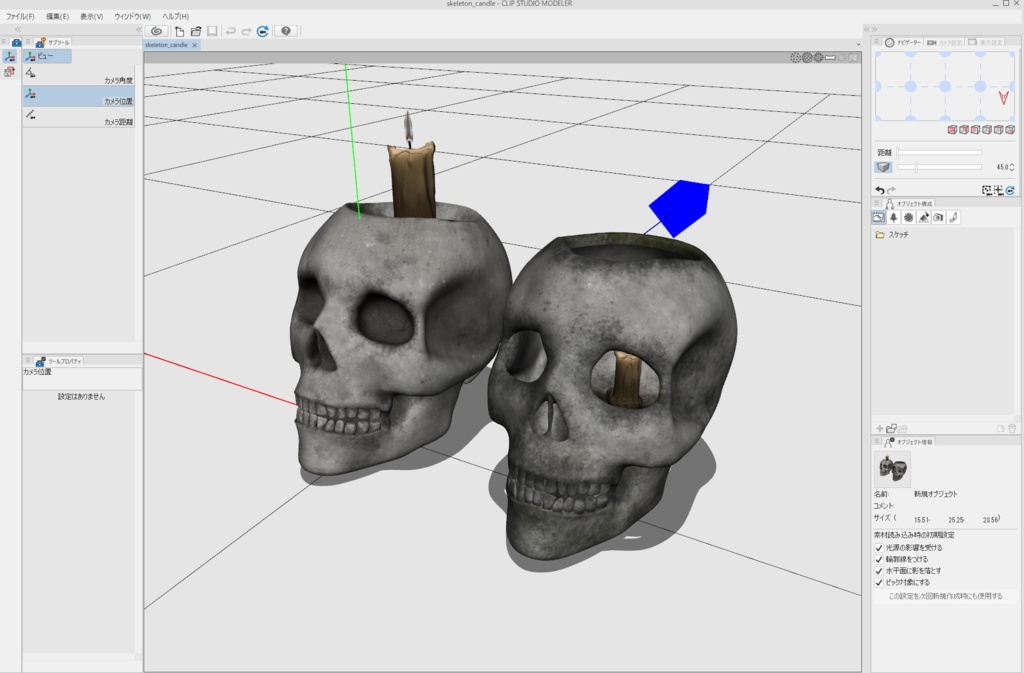This screenshot has width=1024, height=673.
Task: Open the document tab list dropdown arrow
Action: 857,44
